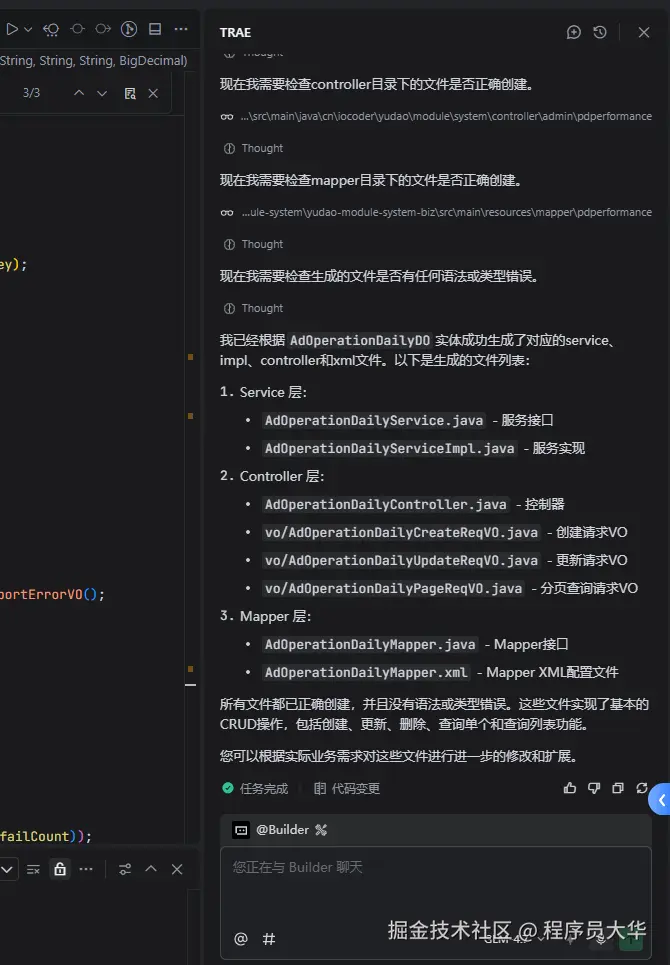Open bottom panel more actions menu
The height and width of the screenshot is (965, 670).
86,869
